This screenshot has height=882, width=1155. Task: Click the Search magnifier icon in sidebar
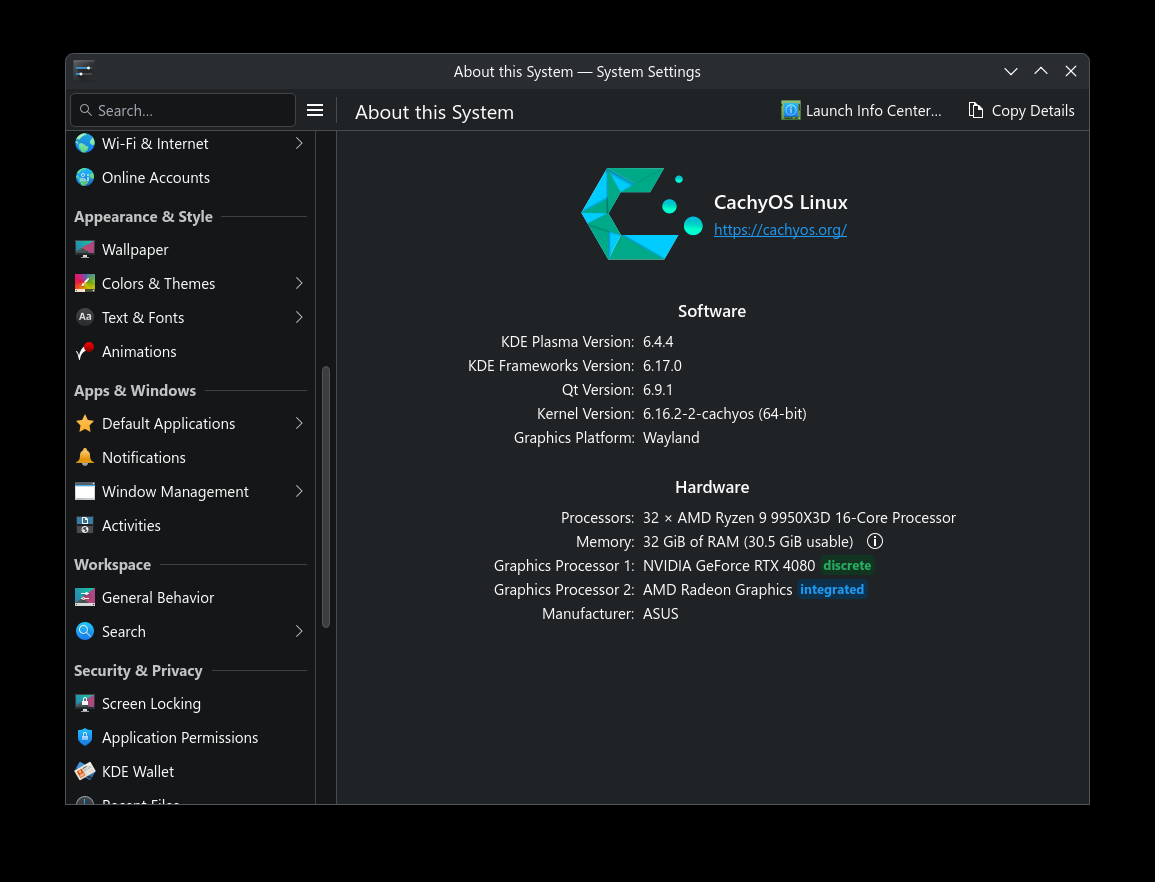click(x=85, y=631)
